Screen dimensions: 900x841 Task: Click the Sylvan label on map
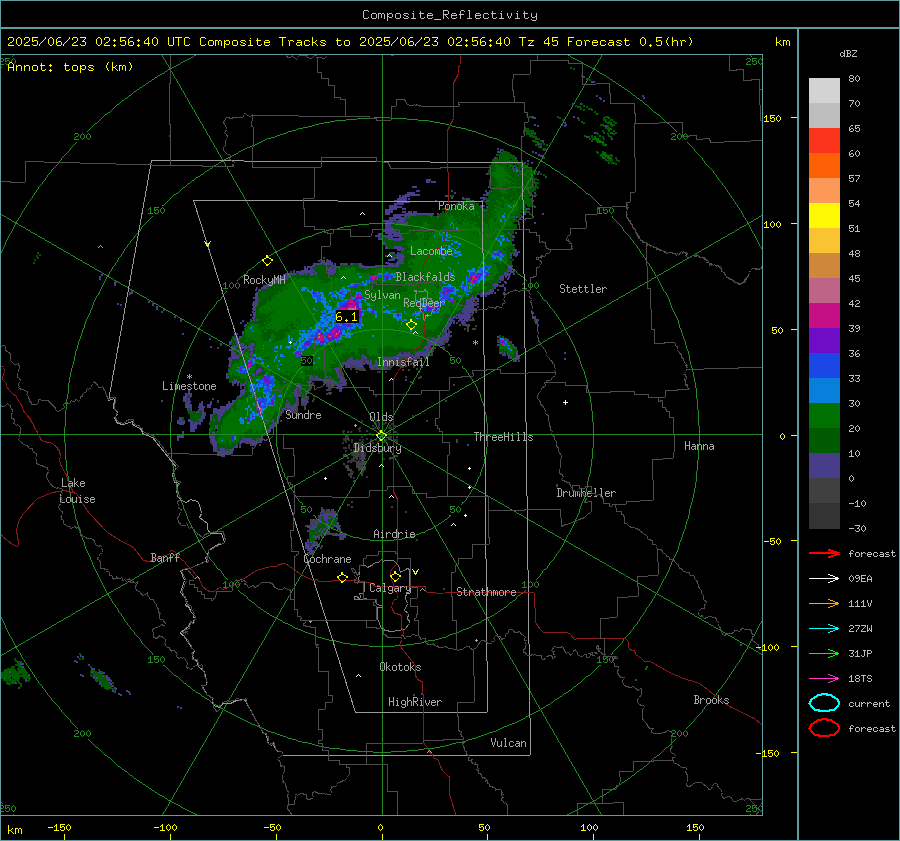382,296
